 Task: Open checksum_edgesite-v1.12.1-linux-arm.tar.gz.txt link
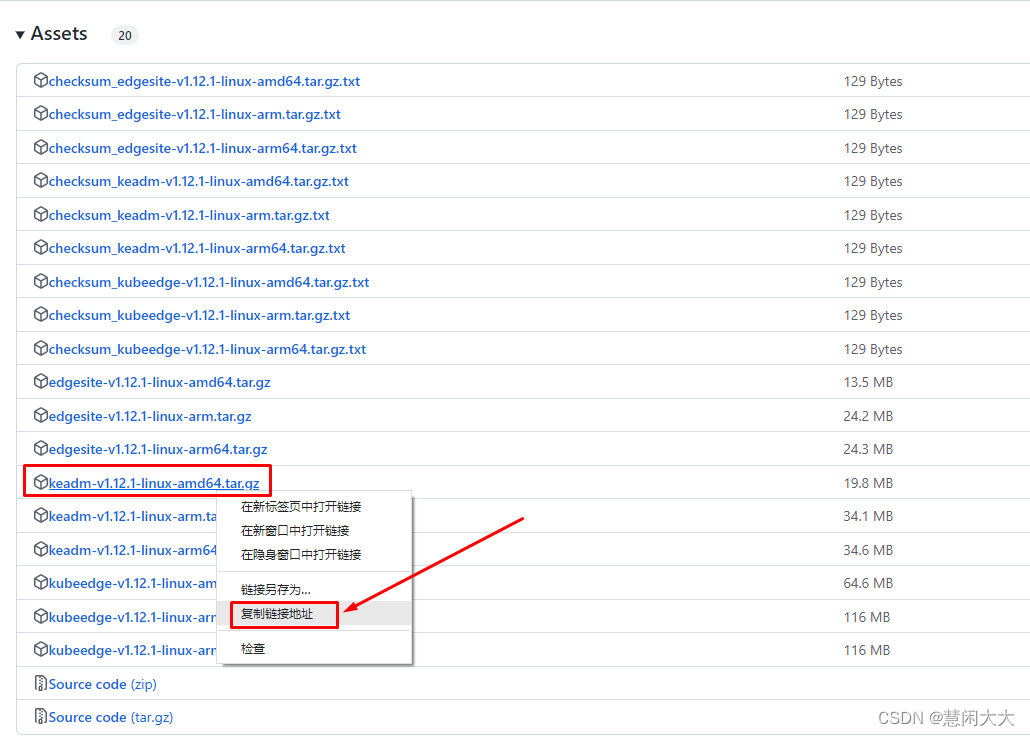[x=194, y=114]
